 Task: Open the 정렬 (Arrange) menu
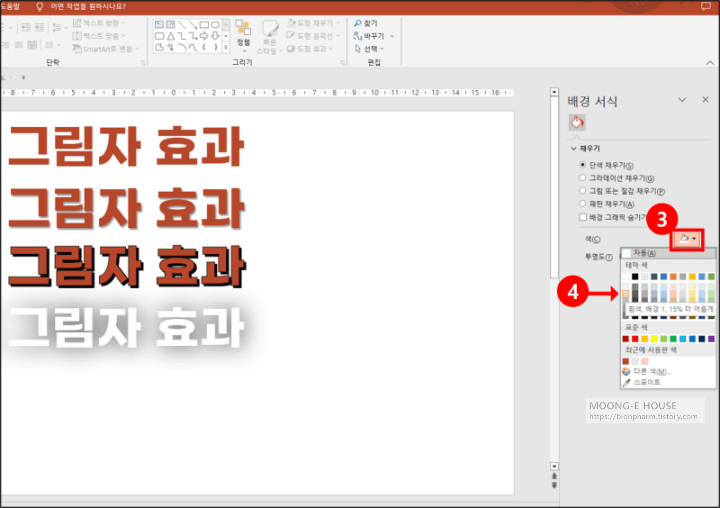point(243,34)
